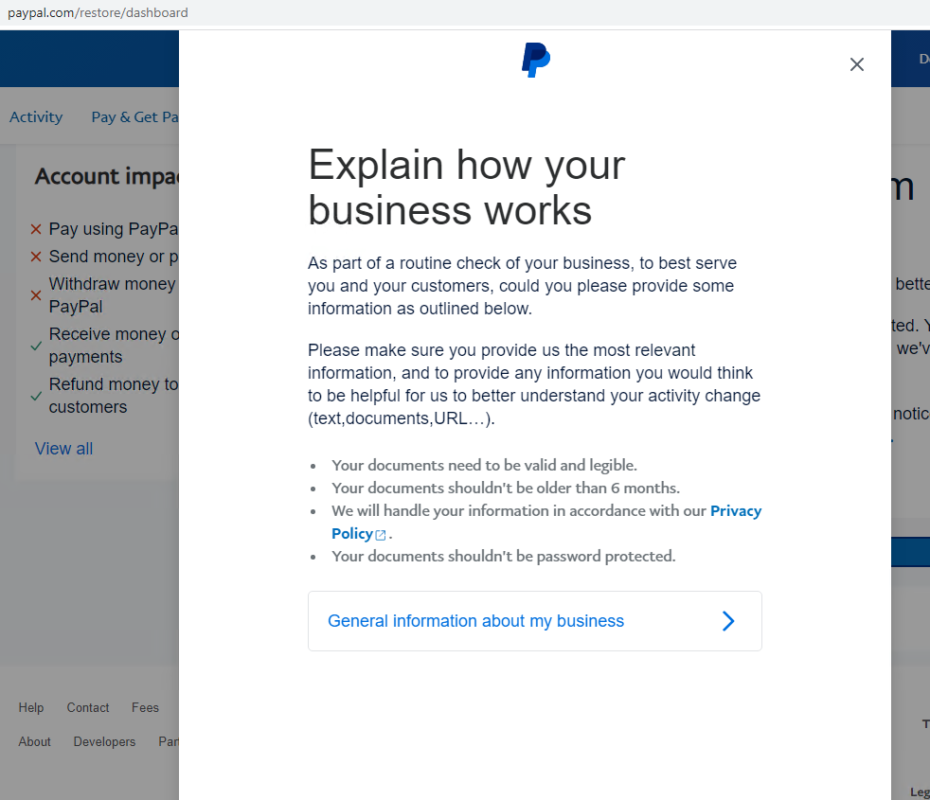Image resolution: width=930 pixels, height=800 pixels.
Task: Click the 'Refund money to customers' list item text
Action: point(113,396)
